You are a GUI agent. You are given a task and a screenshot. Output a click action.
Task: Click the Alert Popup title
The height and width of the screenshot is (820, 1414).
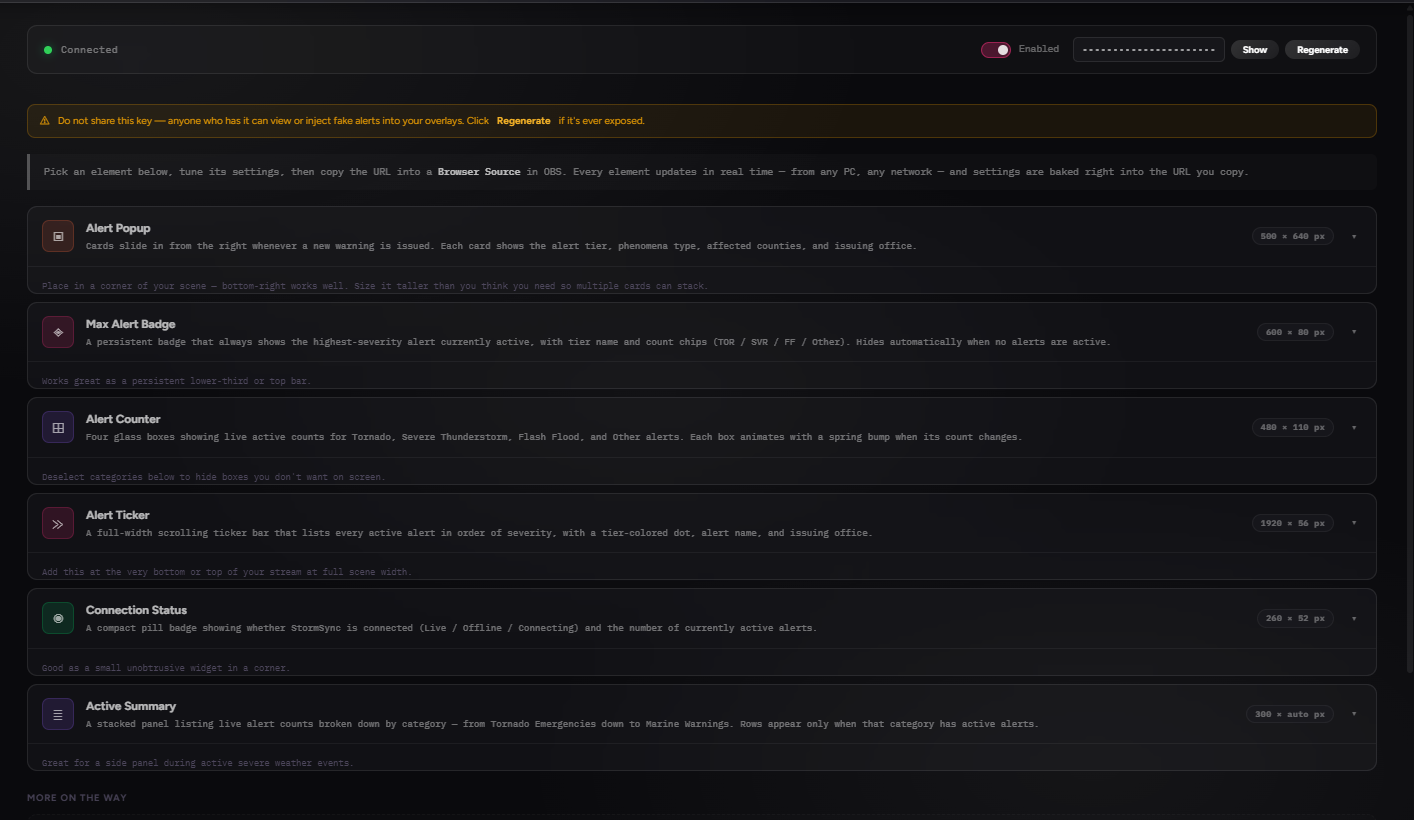point(118,228)
